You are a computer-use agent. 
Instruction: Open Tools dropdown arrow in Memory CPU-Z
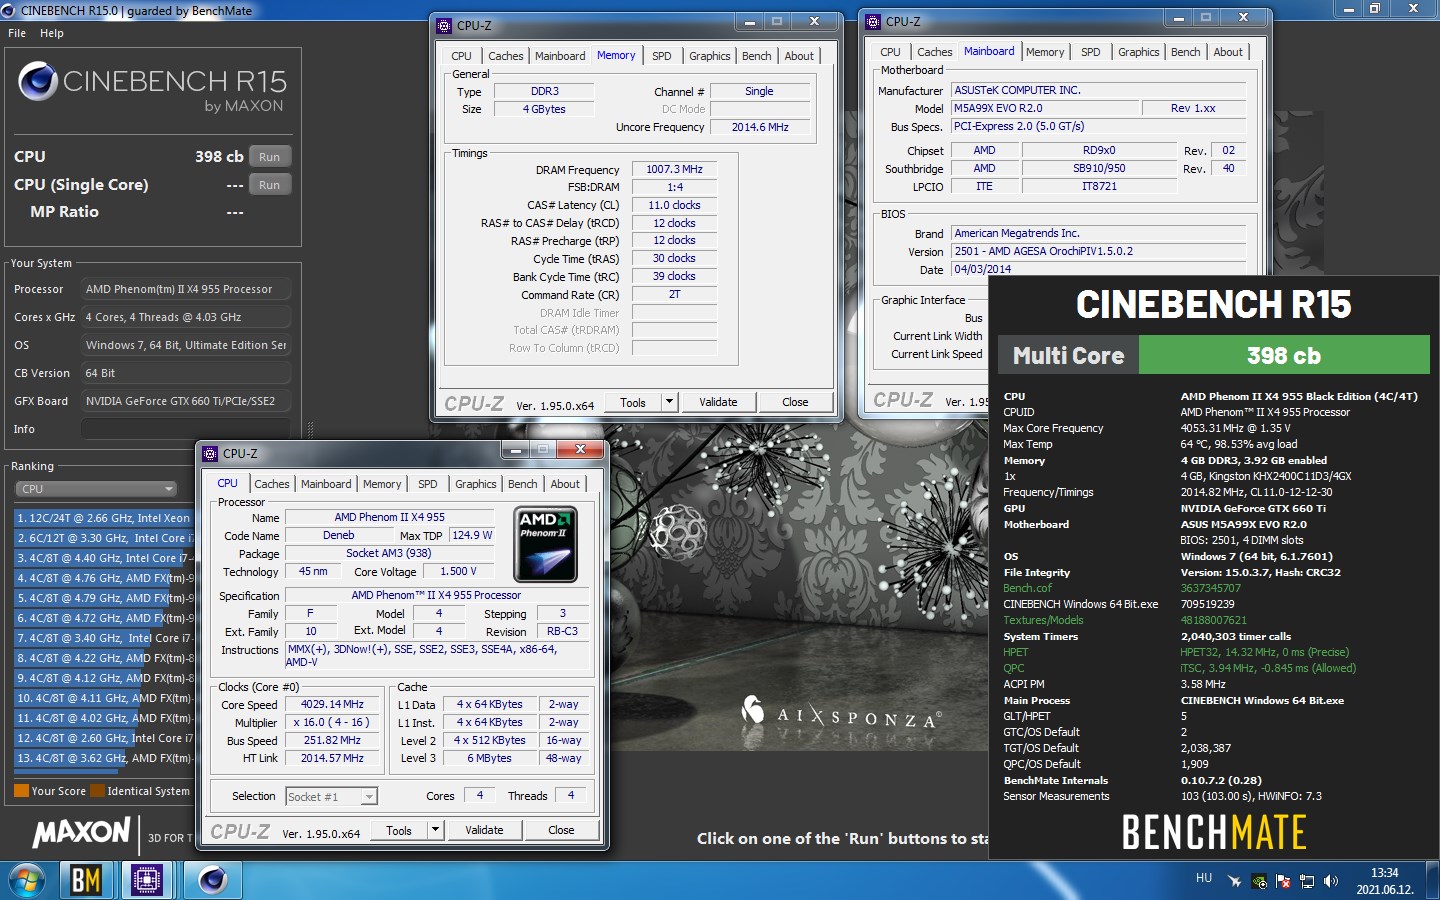[x=670, y=402]
